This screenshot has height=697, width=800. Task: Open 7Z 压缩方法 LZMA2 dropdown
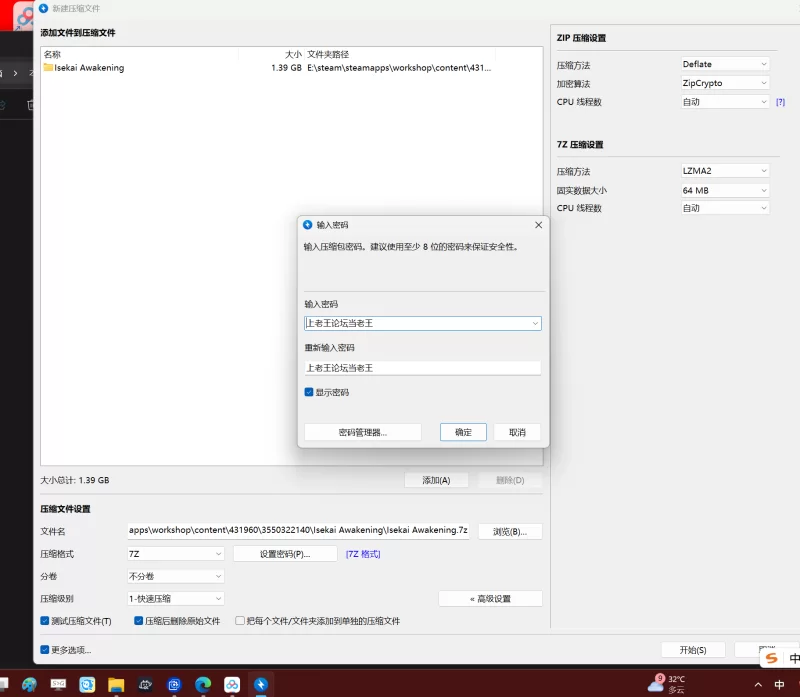(x=725, y=171)
